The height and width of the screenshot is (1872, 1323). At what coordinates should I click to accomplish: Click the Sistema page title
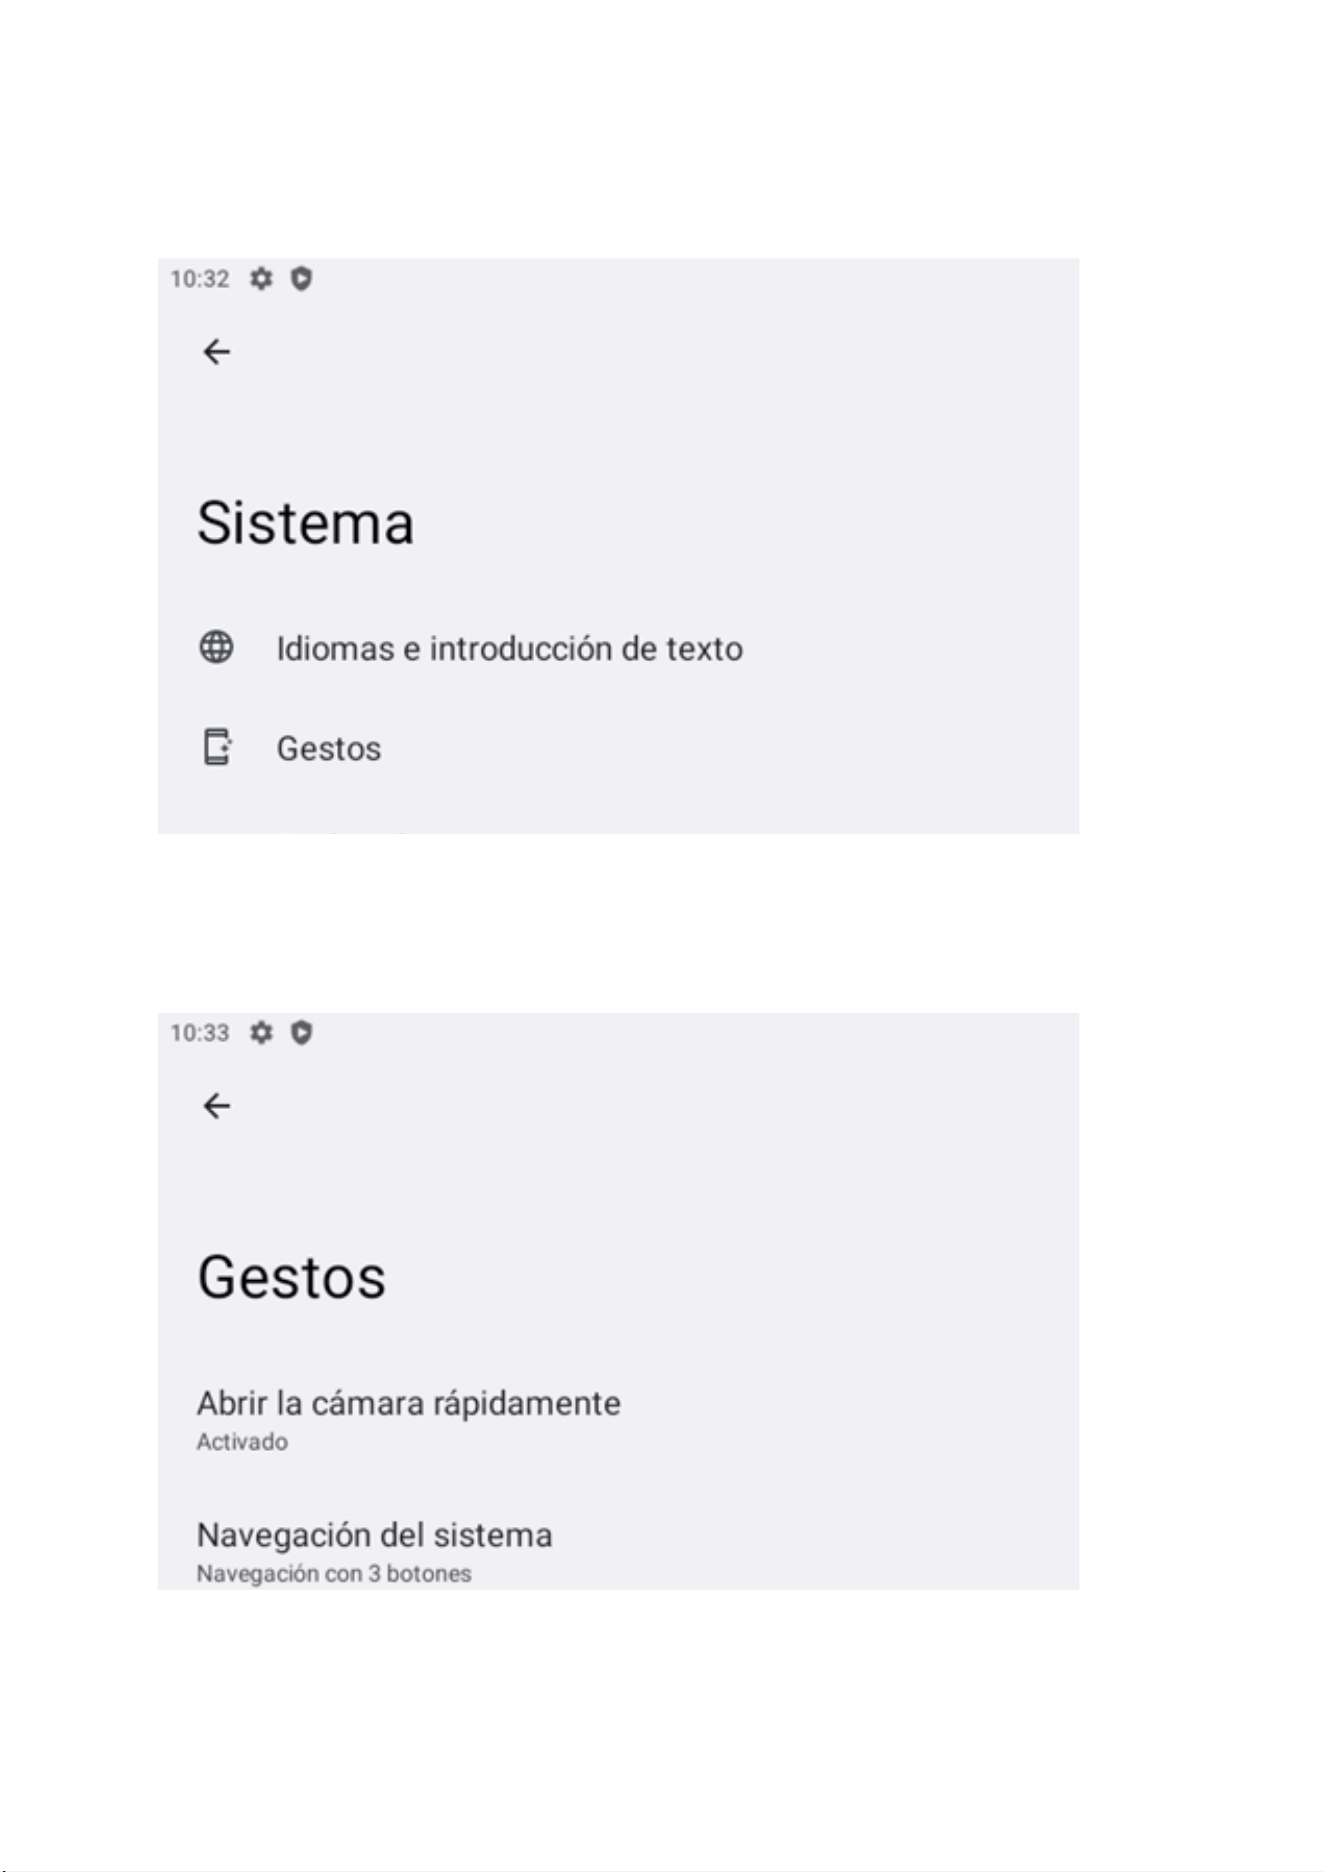(305, 523)
